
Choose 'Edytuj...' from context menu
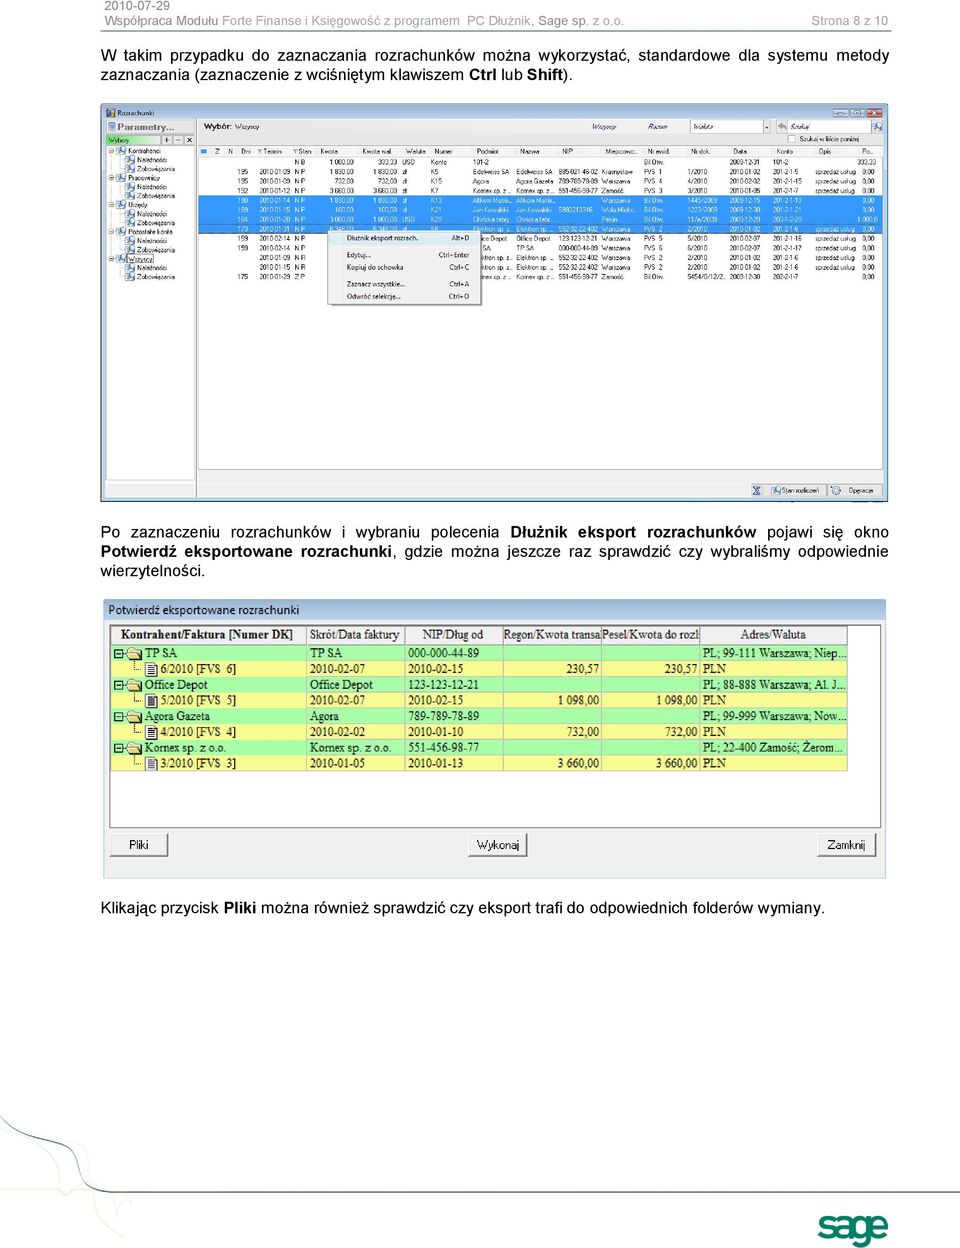point(404,255)
